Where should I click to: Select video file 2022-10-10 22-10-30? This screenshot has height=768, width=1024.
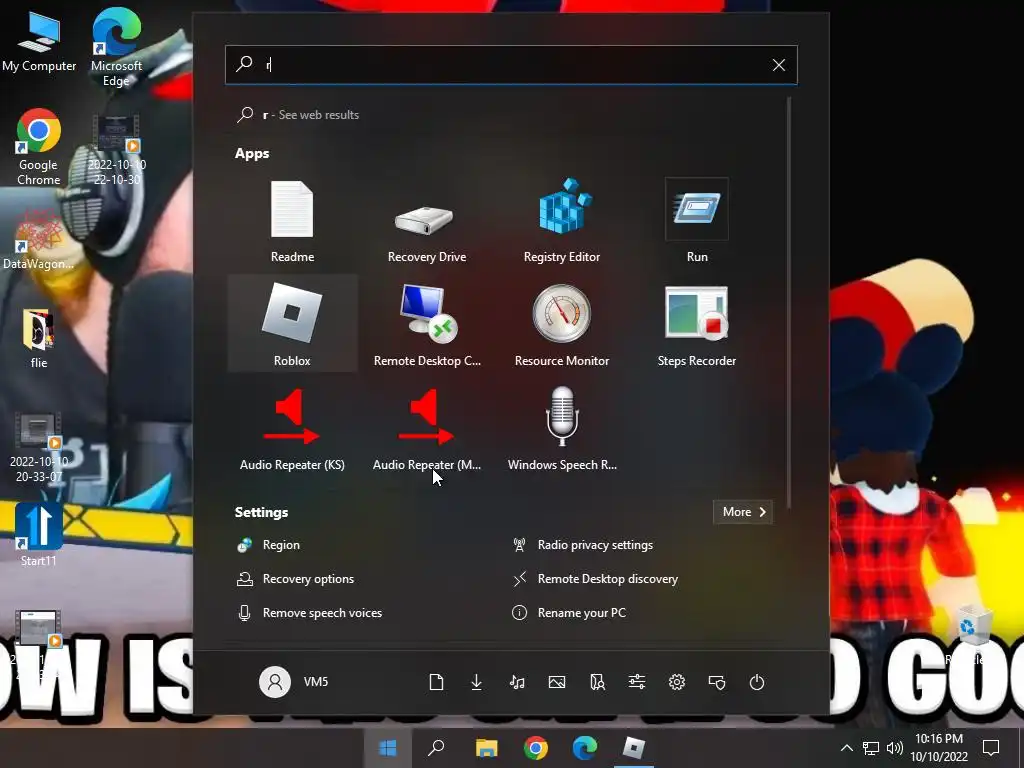pyautogui.click(x=116, y=150)
